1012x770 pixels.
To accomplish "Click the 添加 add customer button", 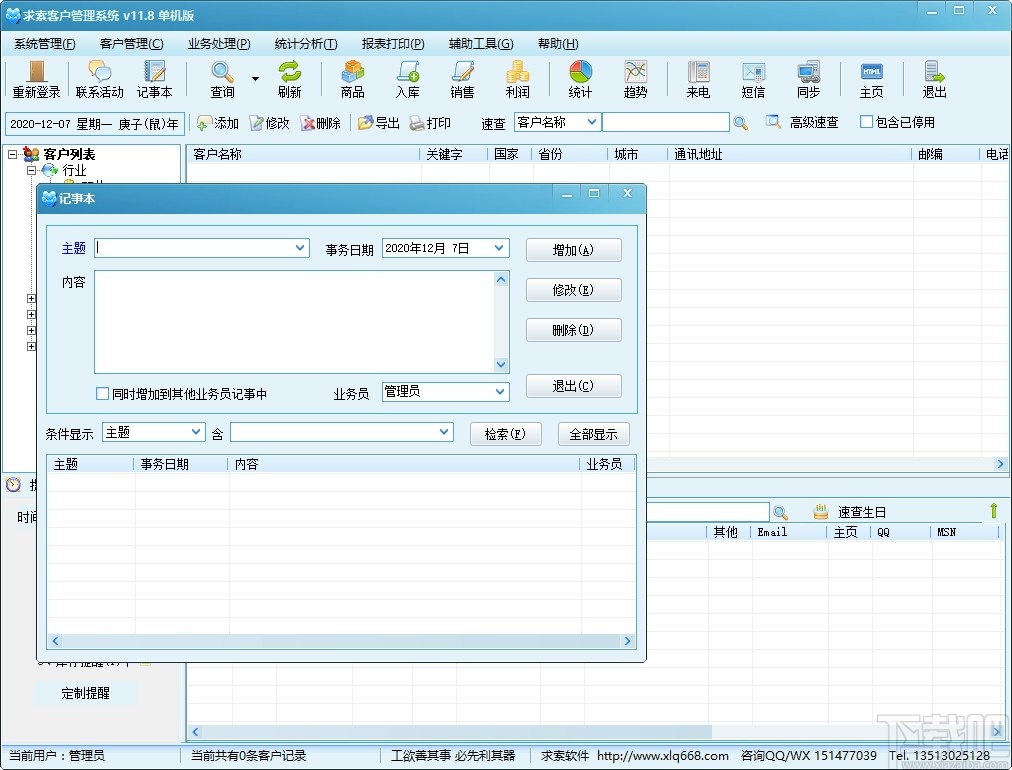I will (218, 123).
